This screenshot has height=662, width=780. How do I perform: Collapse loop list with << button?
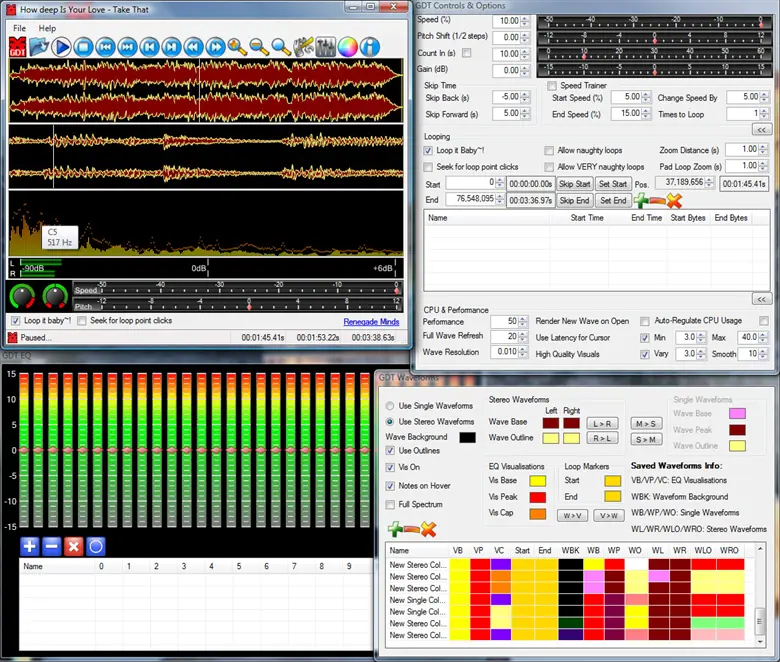[x=761, y=299]
